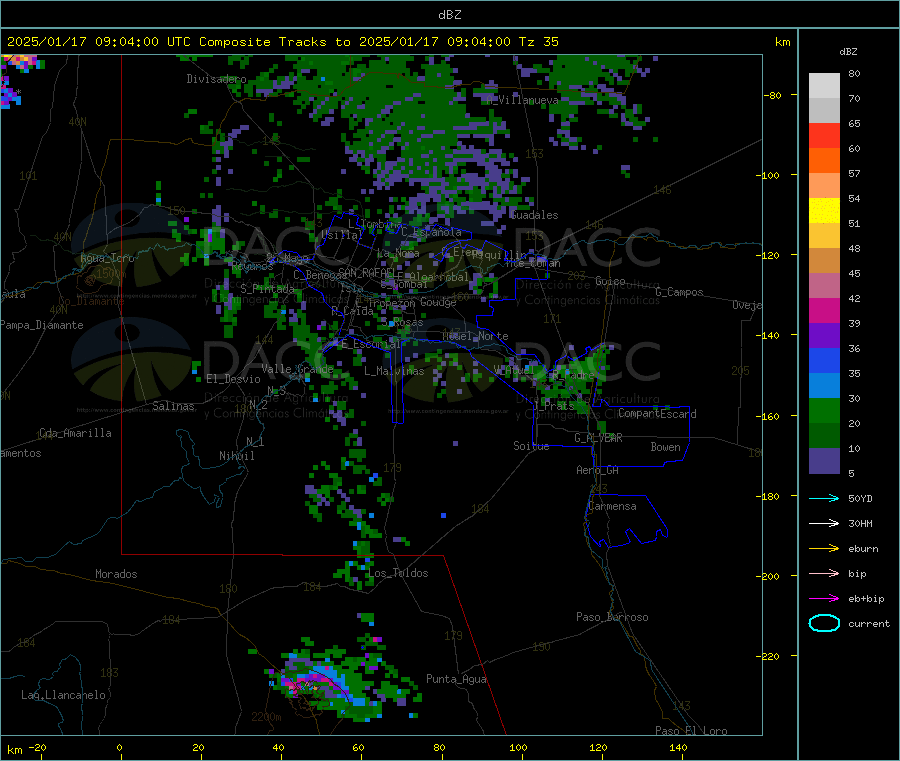Click the Nihuil map label
This screenshot has height=761, width=900.
[x=237, y=456]
